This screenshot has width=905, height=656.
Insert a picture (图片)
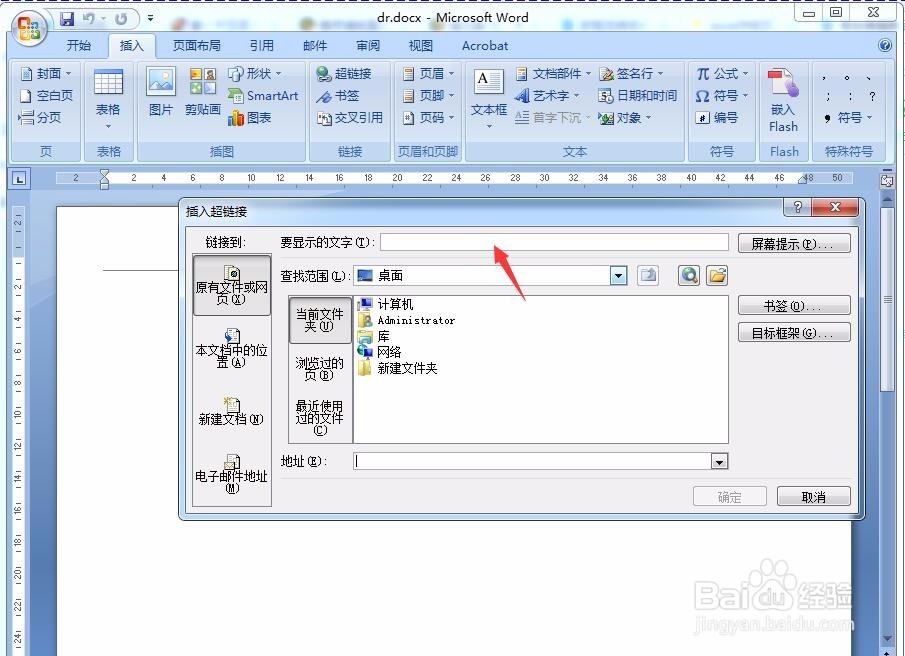(160, 92)
